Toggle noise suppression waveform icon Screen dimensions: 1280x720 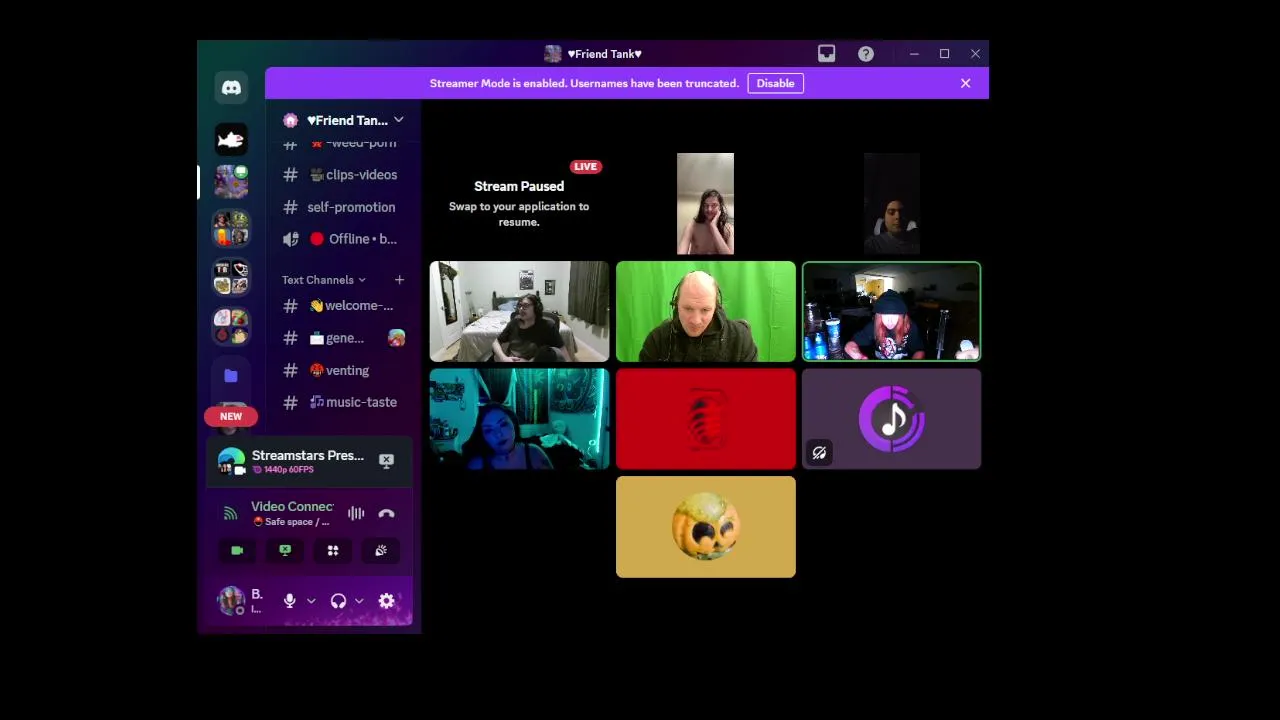[x=356, y=514]
